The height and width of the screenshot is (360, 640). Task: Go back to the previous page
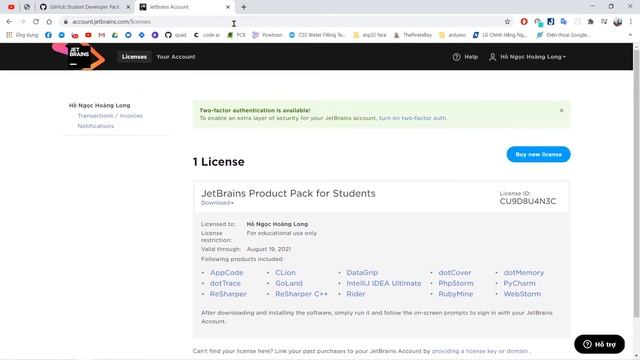coord(9,22)
